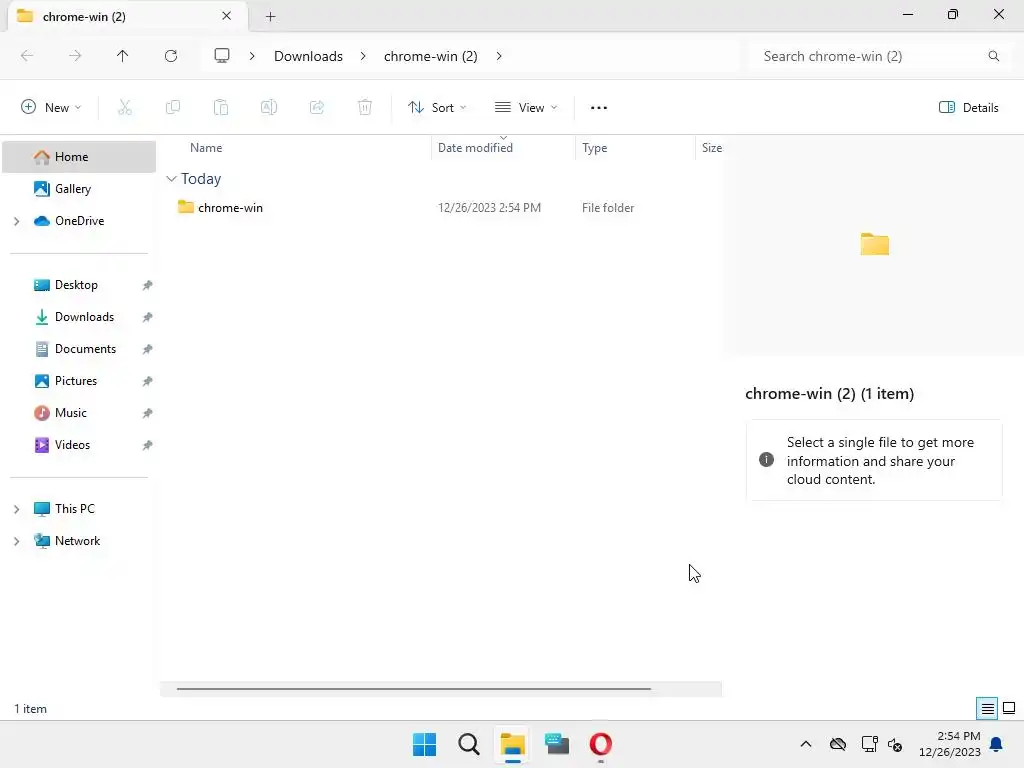Launch Opera browser from taskbar
Viewport: 1024px width, 768px height.
[601, 744]
